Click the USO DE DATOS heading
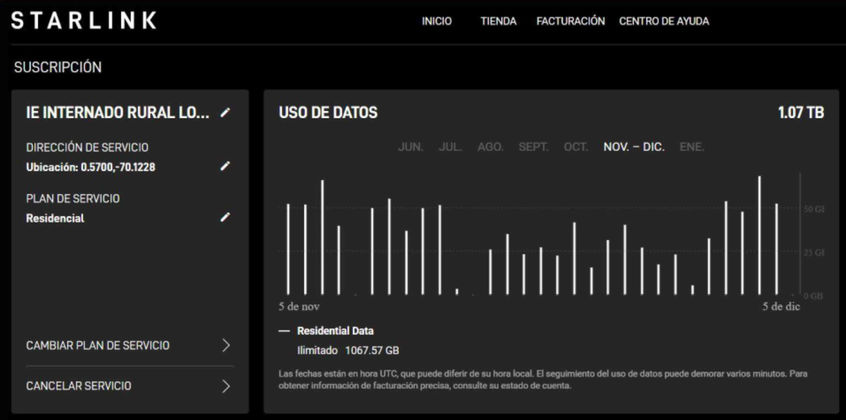846x420 pixels. pos(328,113)
